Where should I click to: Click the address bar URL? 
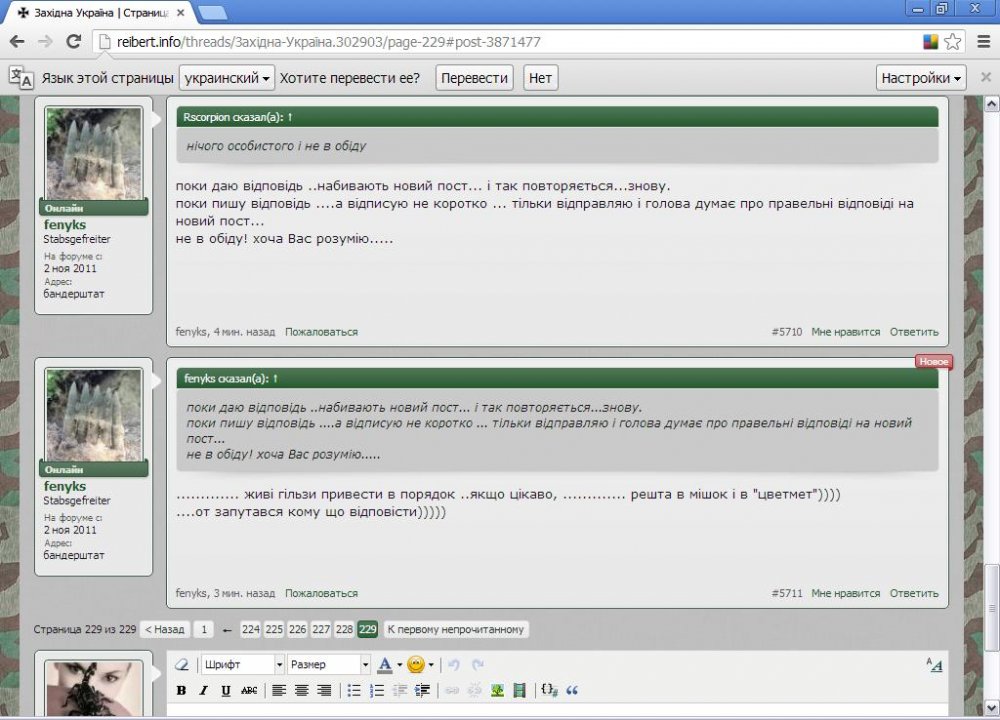pos(328,42)
